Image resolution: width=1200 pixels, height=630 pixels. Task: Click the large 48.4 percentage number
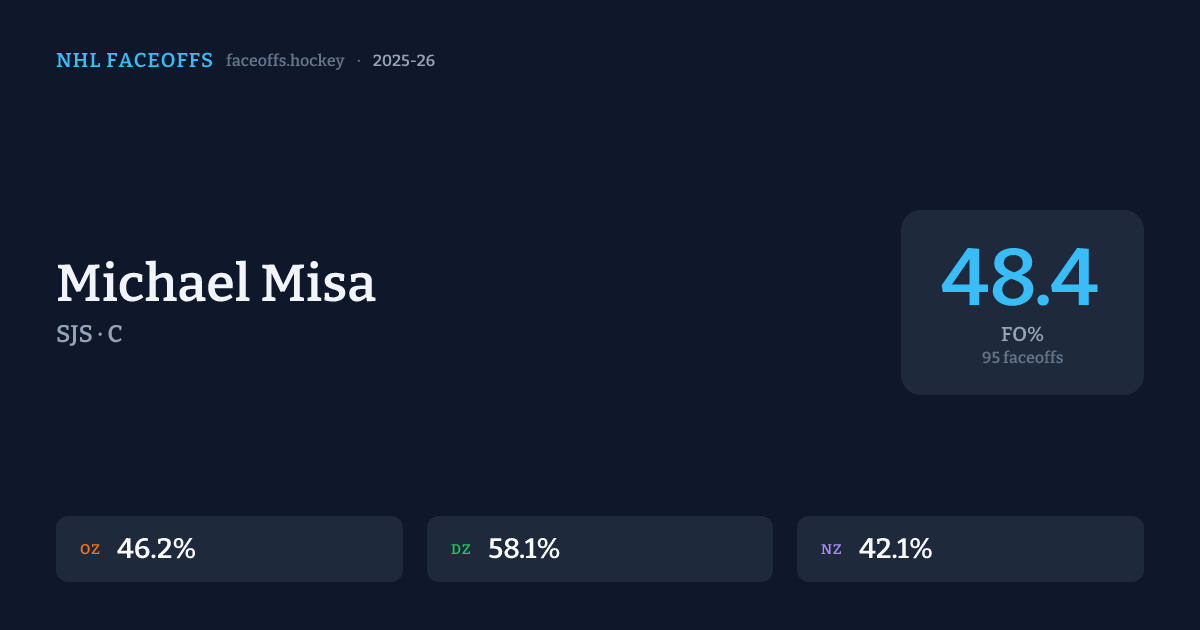click(x=1020, y=278)
